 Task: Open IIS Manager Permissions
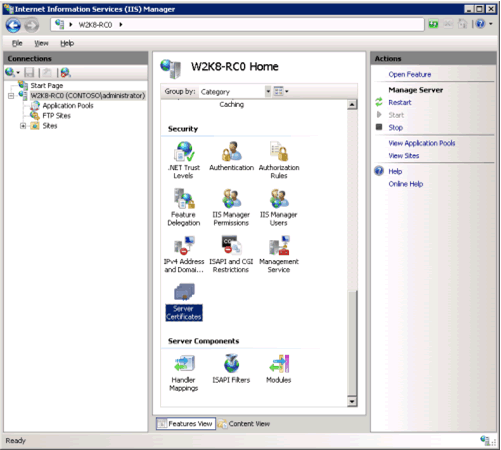231,207
